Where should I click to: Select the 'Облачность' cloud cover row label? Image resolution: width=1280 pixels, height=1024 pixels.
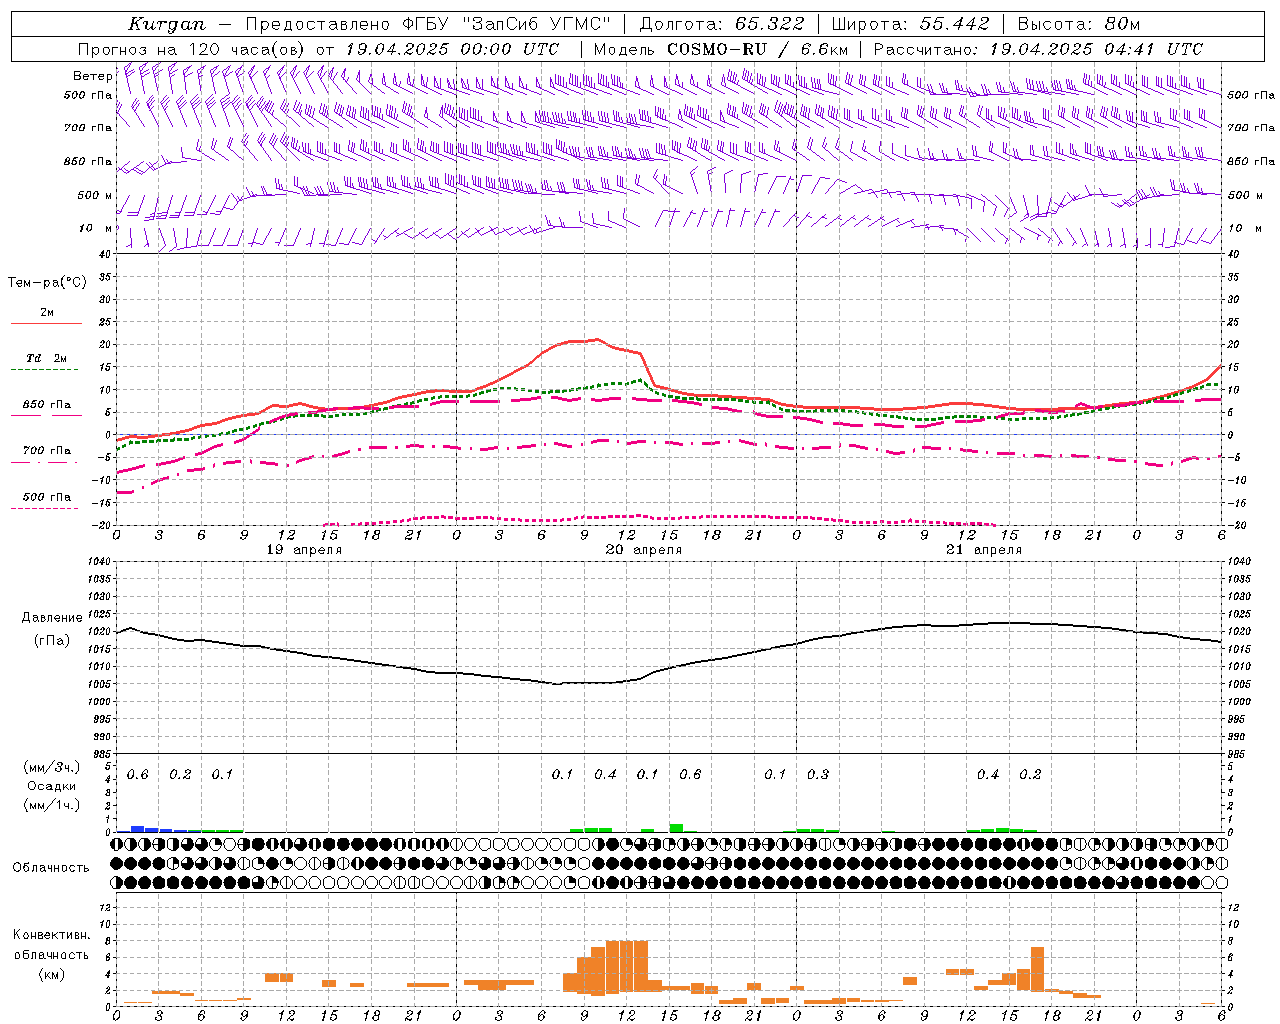pos(51,867)
